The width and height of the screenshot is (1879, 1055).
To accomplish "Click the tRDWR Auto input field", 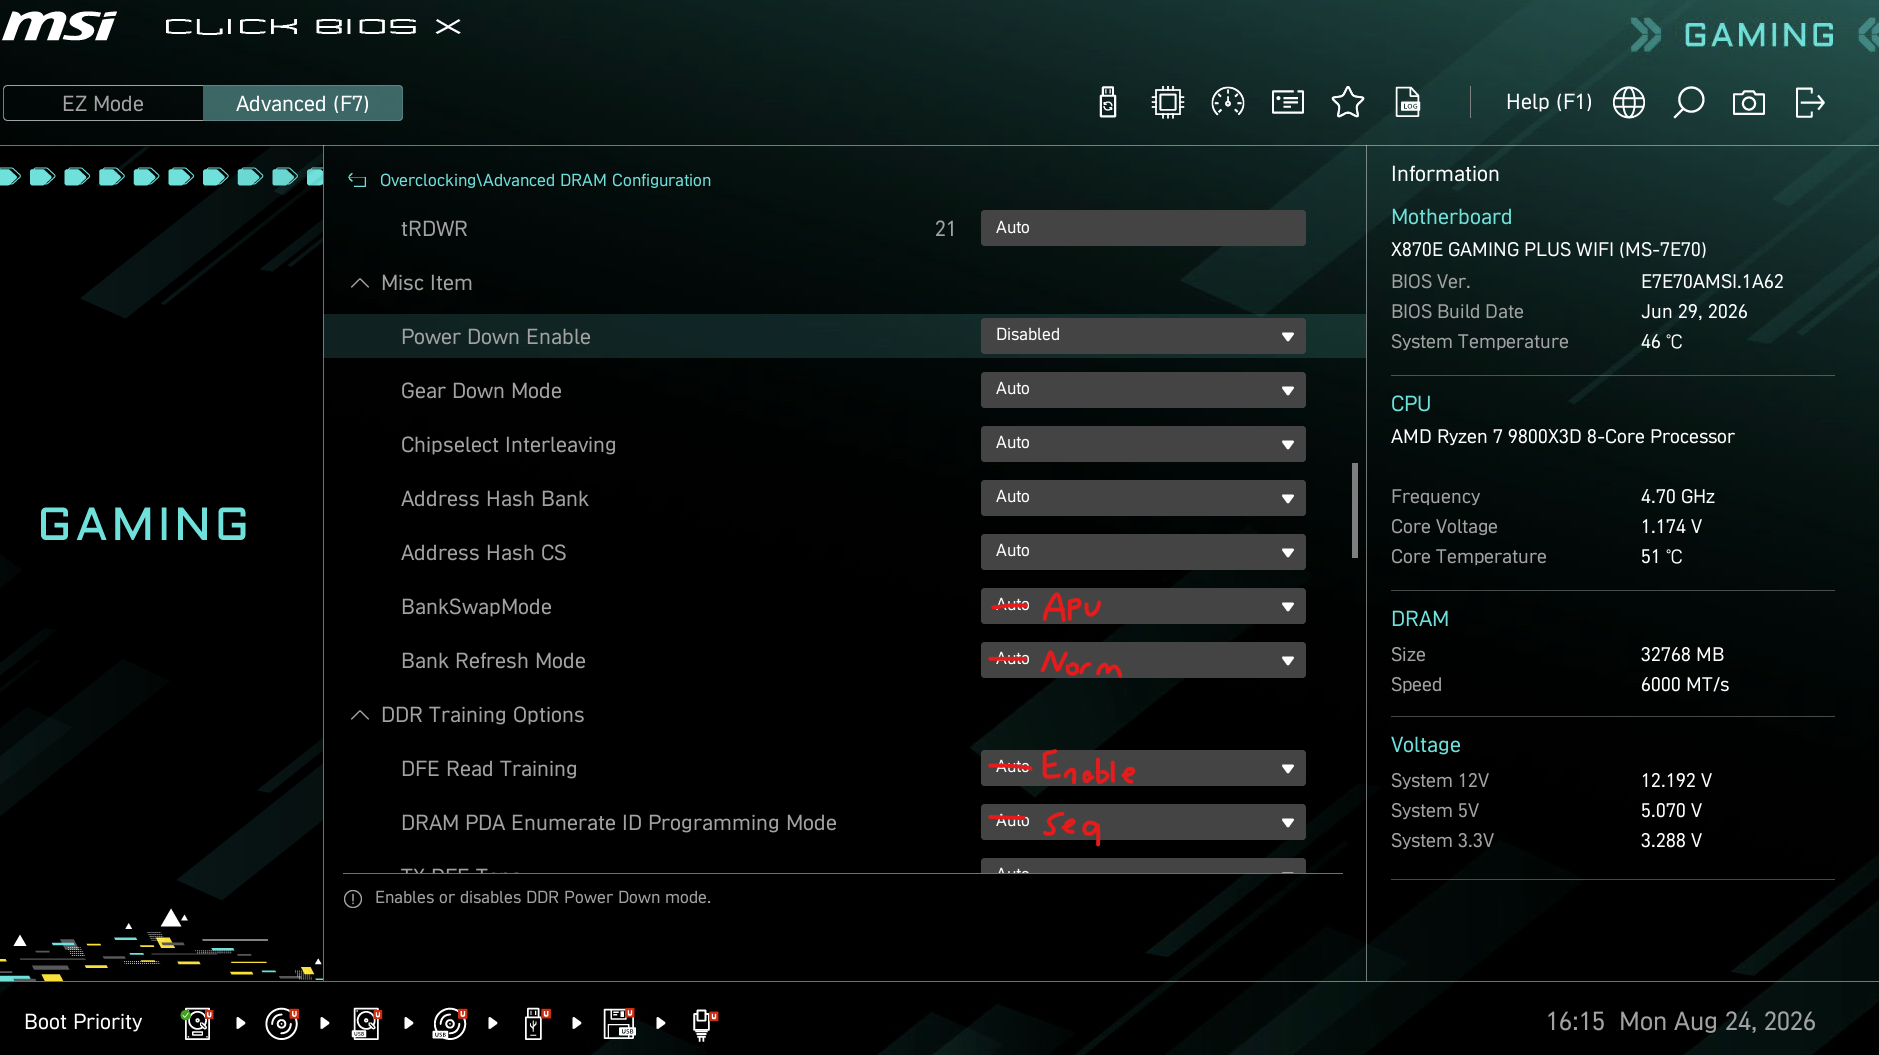I will [1143, 228].
